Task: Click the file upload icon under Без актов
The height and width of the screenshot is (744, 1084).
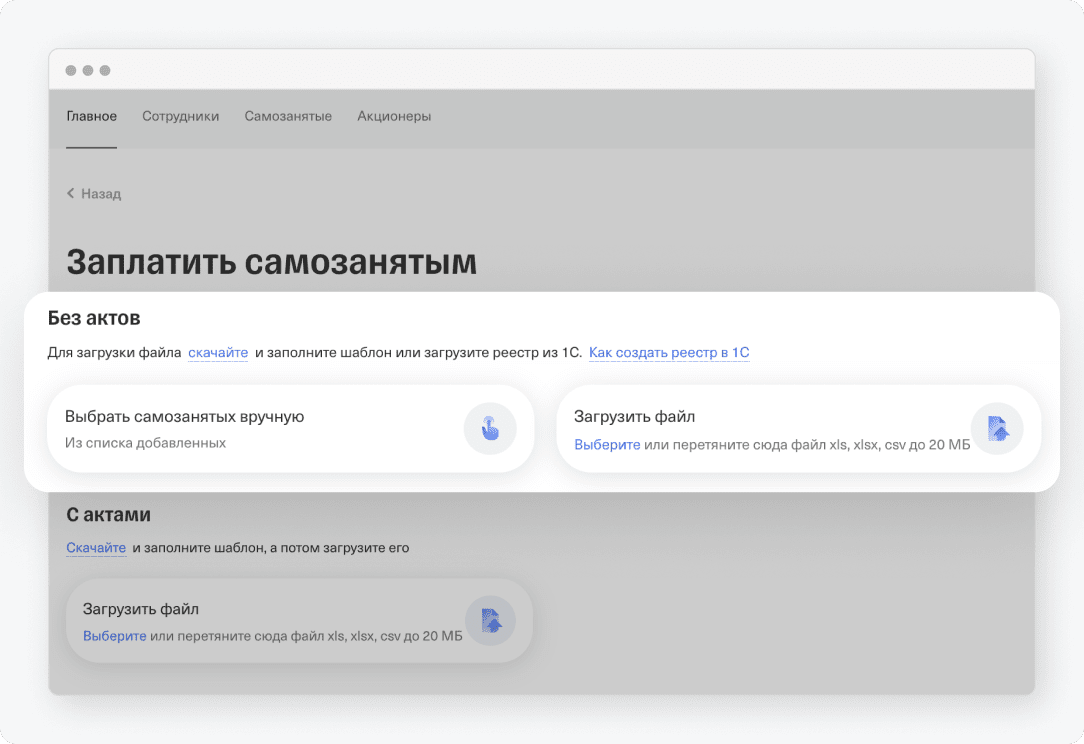Action: (x=997, y=429)
